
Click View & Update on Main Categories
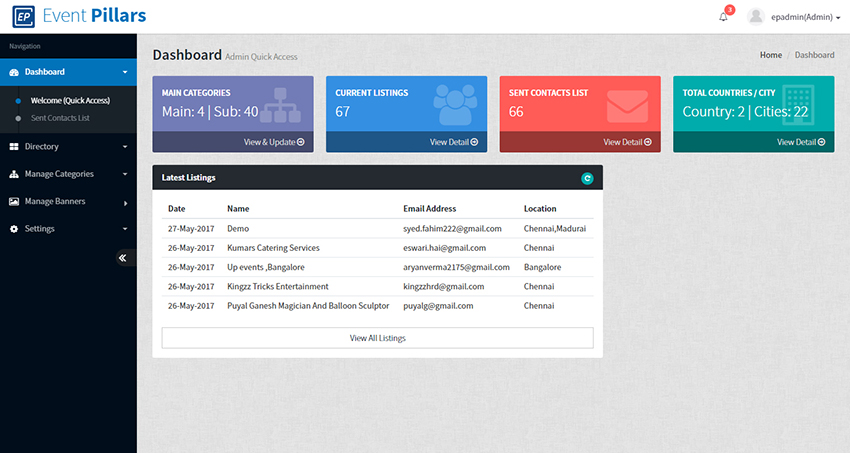(x=274, y=142)
